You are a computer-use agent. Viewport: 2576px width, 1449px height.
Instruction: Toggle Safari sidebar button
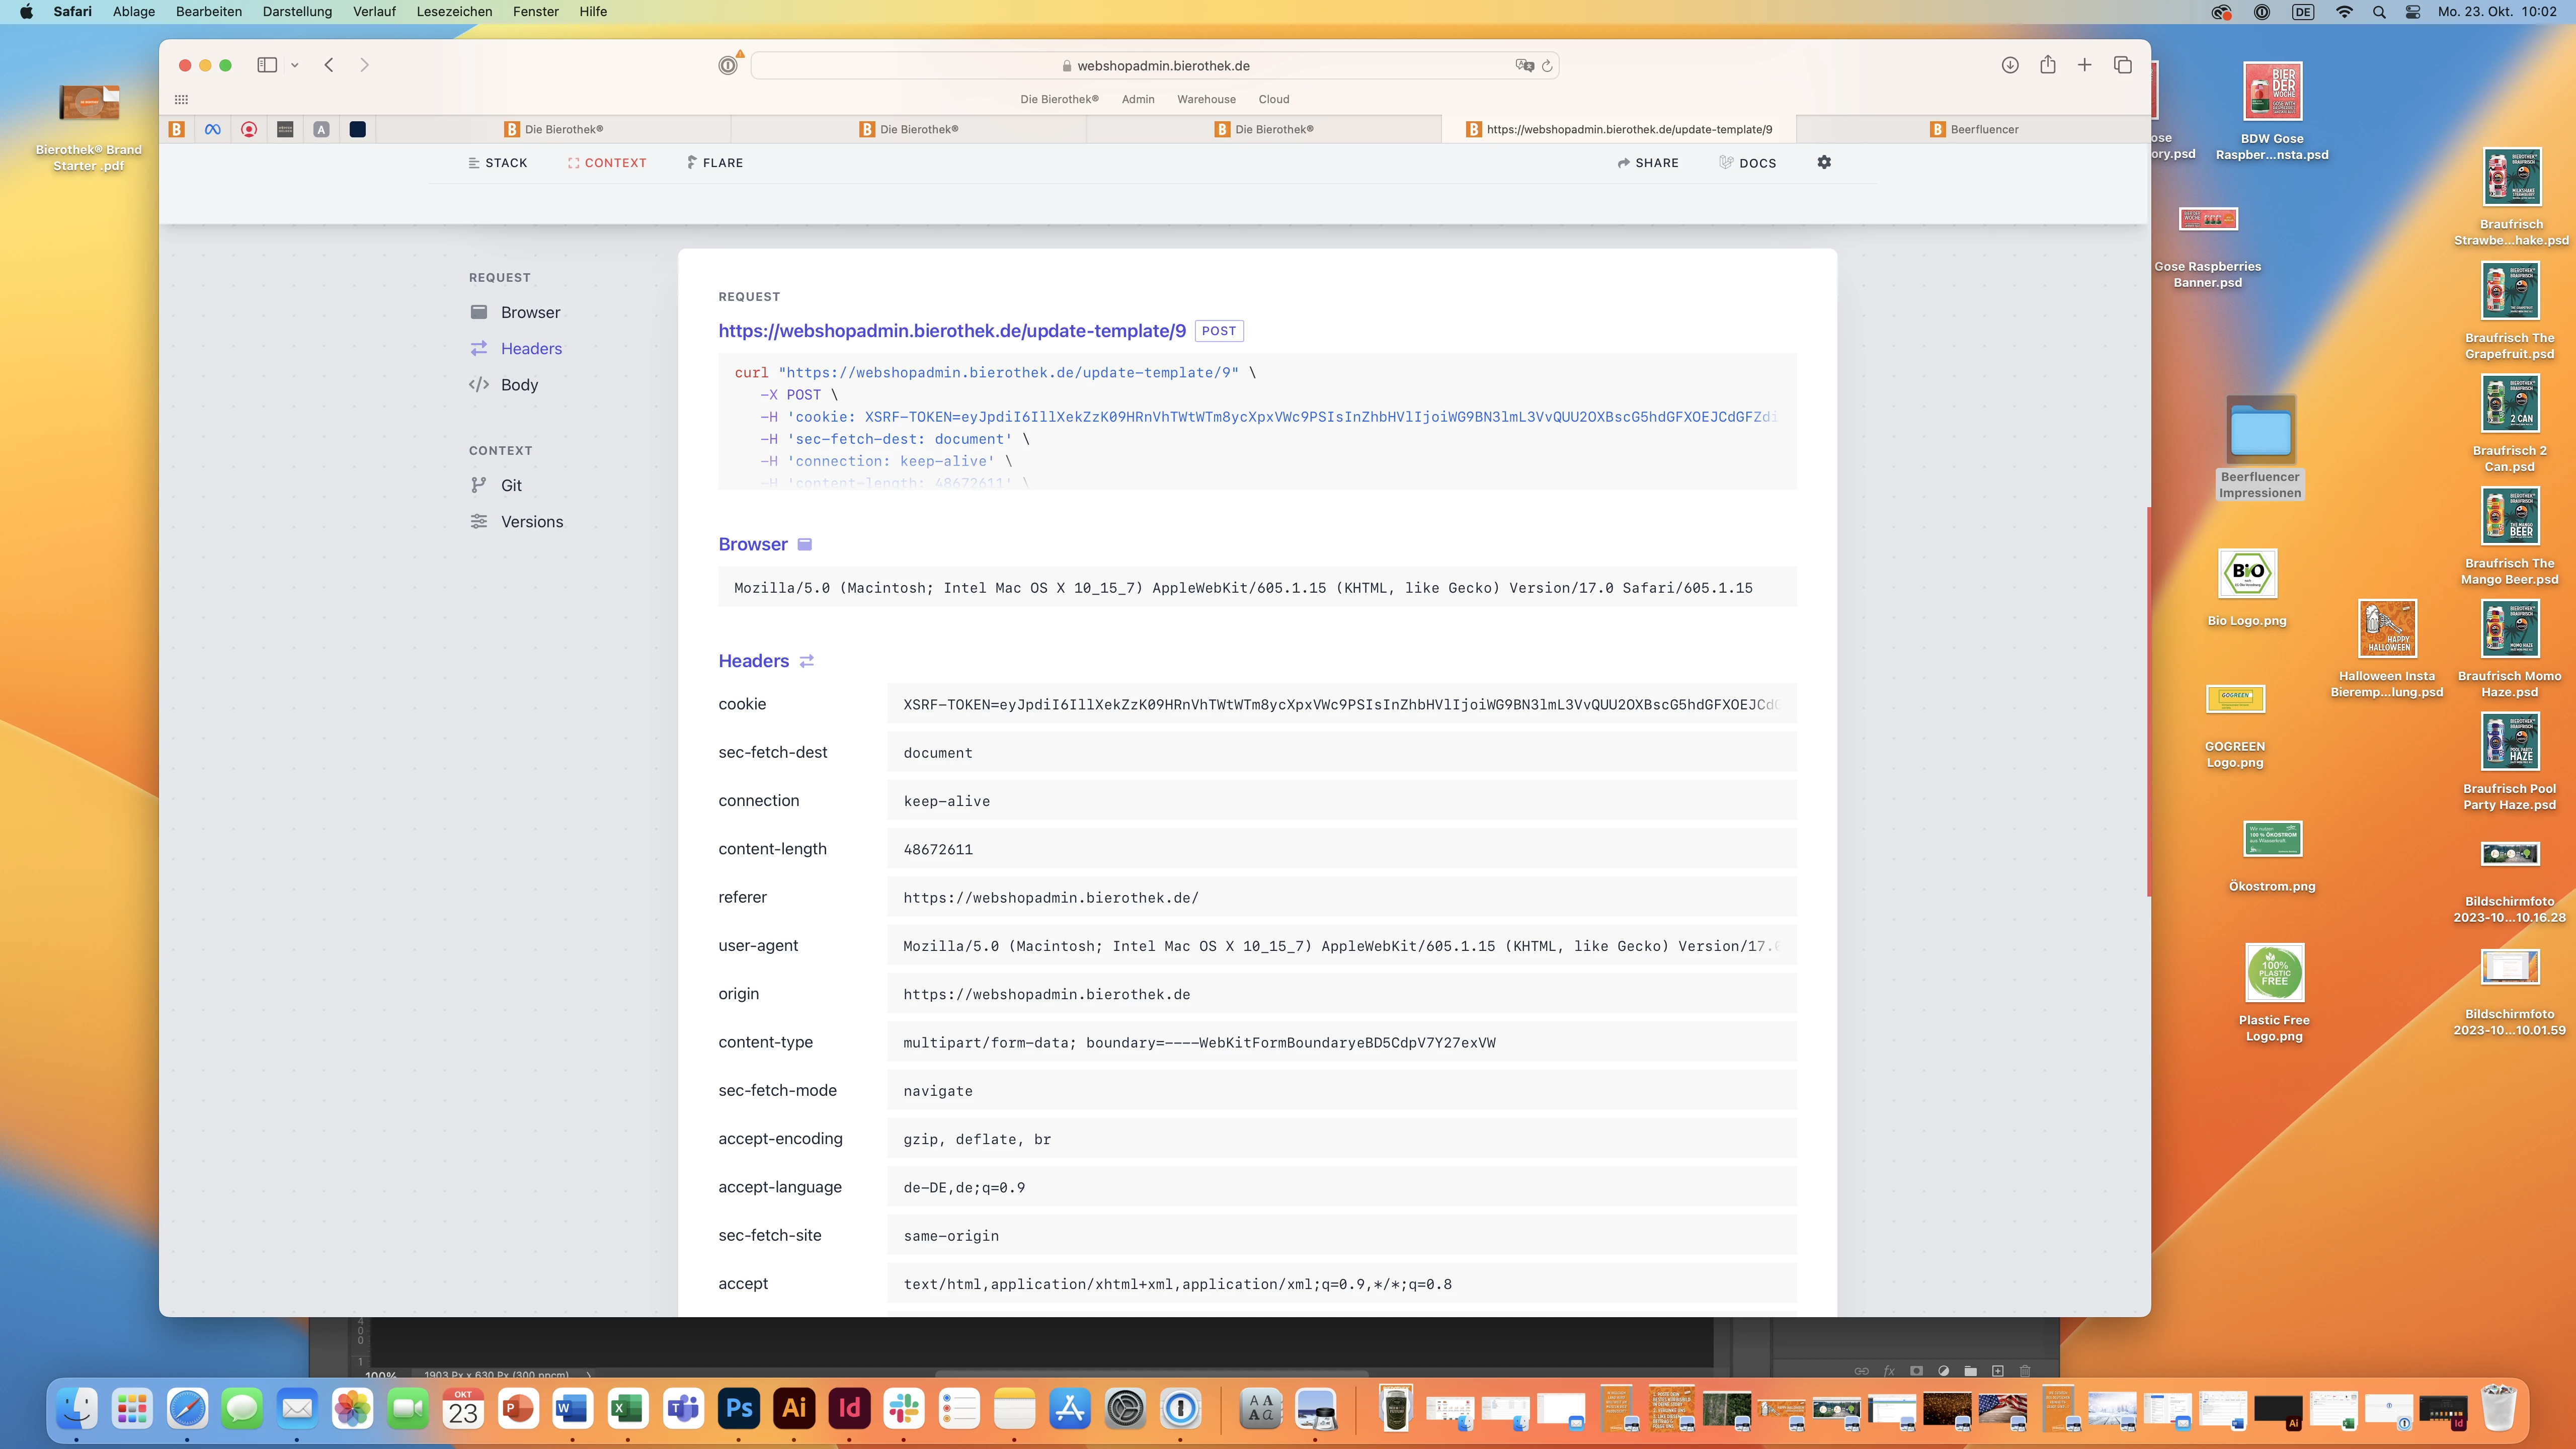click(267, 65)
